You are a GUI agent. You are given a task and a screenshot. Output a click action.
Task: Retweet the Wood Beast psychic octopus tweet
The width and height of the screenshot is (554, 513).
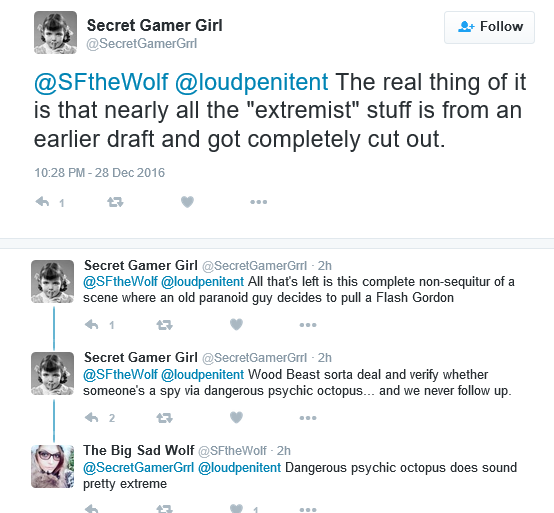pos(164,418)
